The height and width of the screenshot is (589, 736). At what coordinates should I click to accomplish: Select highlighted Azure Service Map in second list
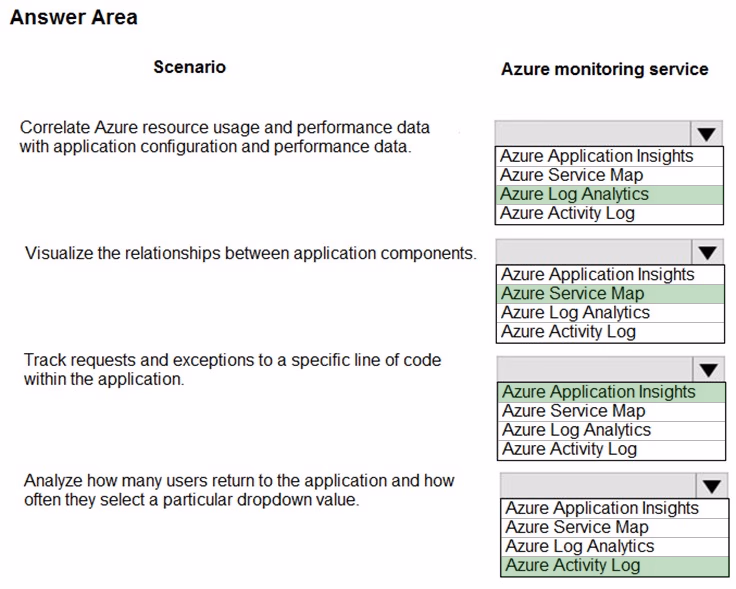[610, 294]
